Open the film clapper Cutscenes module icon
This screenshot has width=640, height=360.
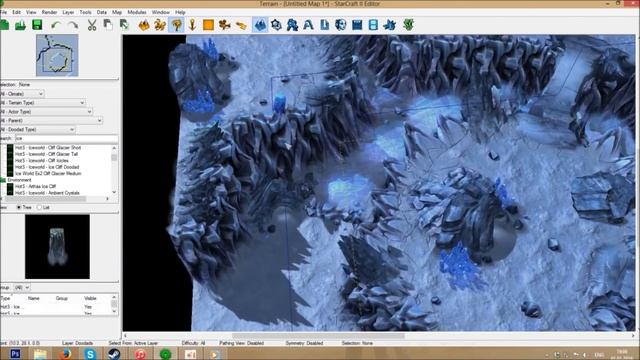point(357,25)
